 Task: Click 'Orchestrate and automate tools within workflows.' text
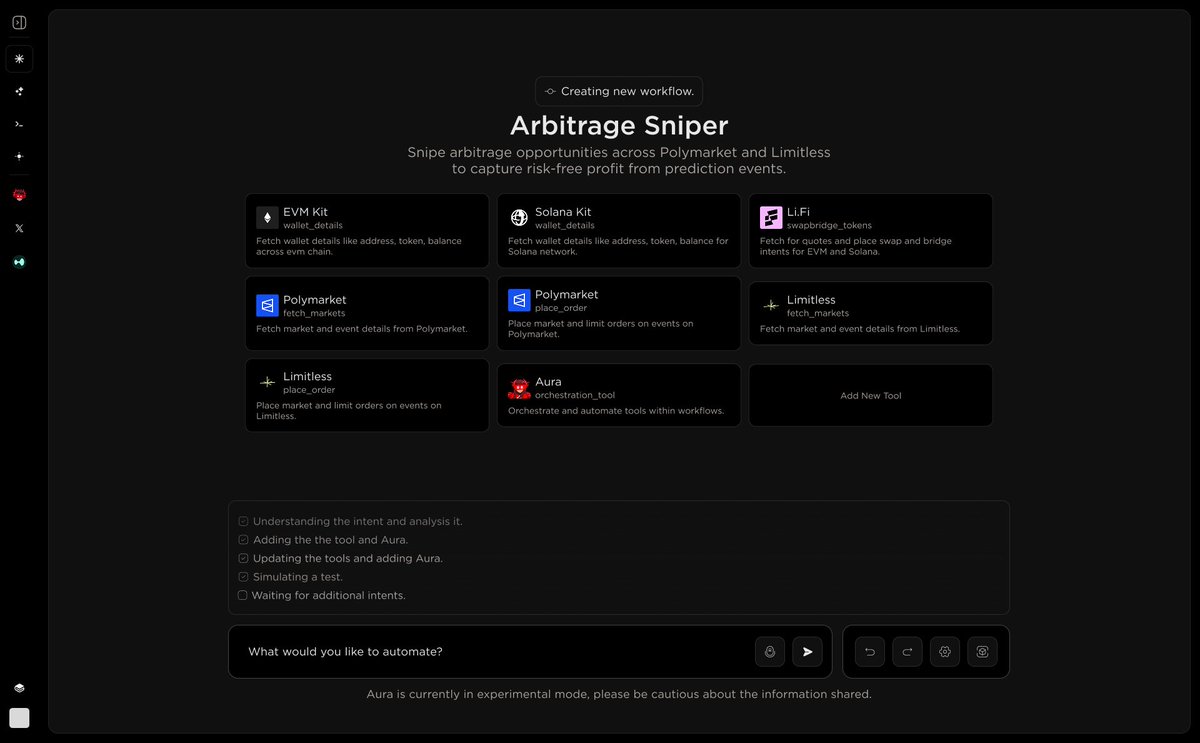click(616, 411)
